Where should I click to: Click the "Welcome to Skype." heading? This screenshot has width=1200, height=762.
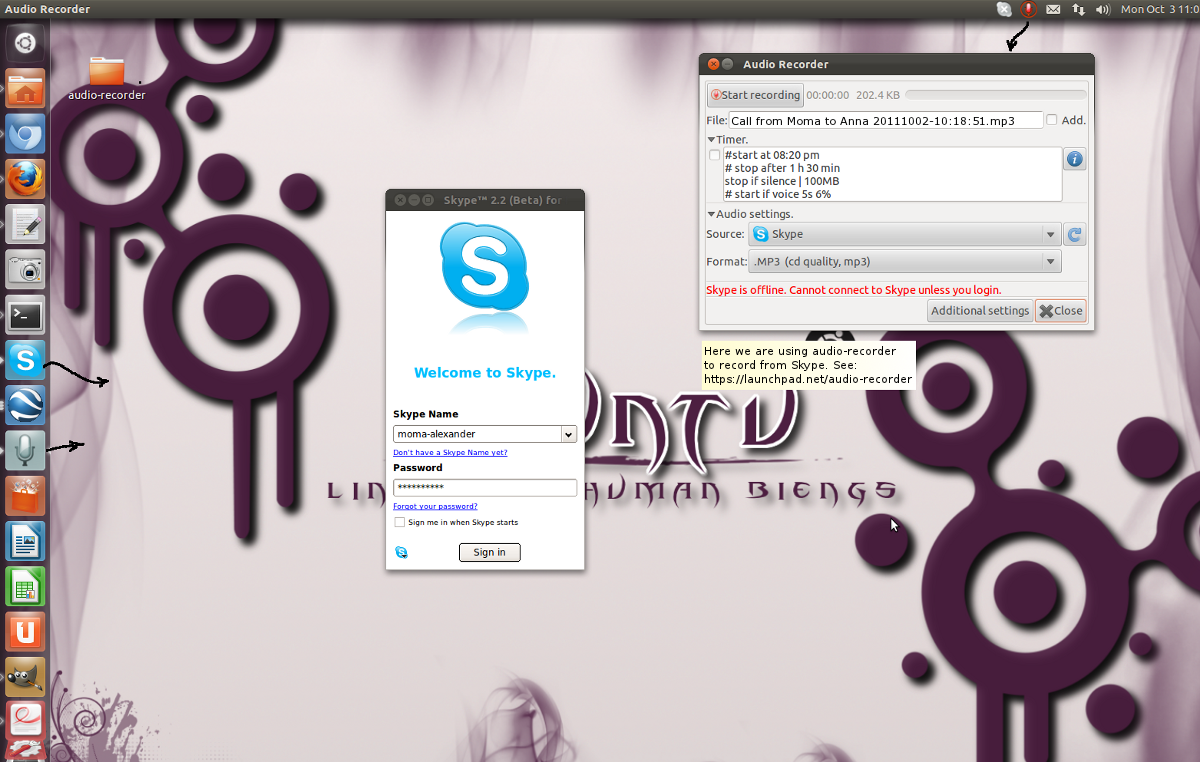pyautogui.click(x=485, y=373)
